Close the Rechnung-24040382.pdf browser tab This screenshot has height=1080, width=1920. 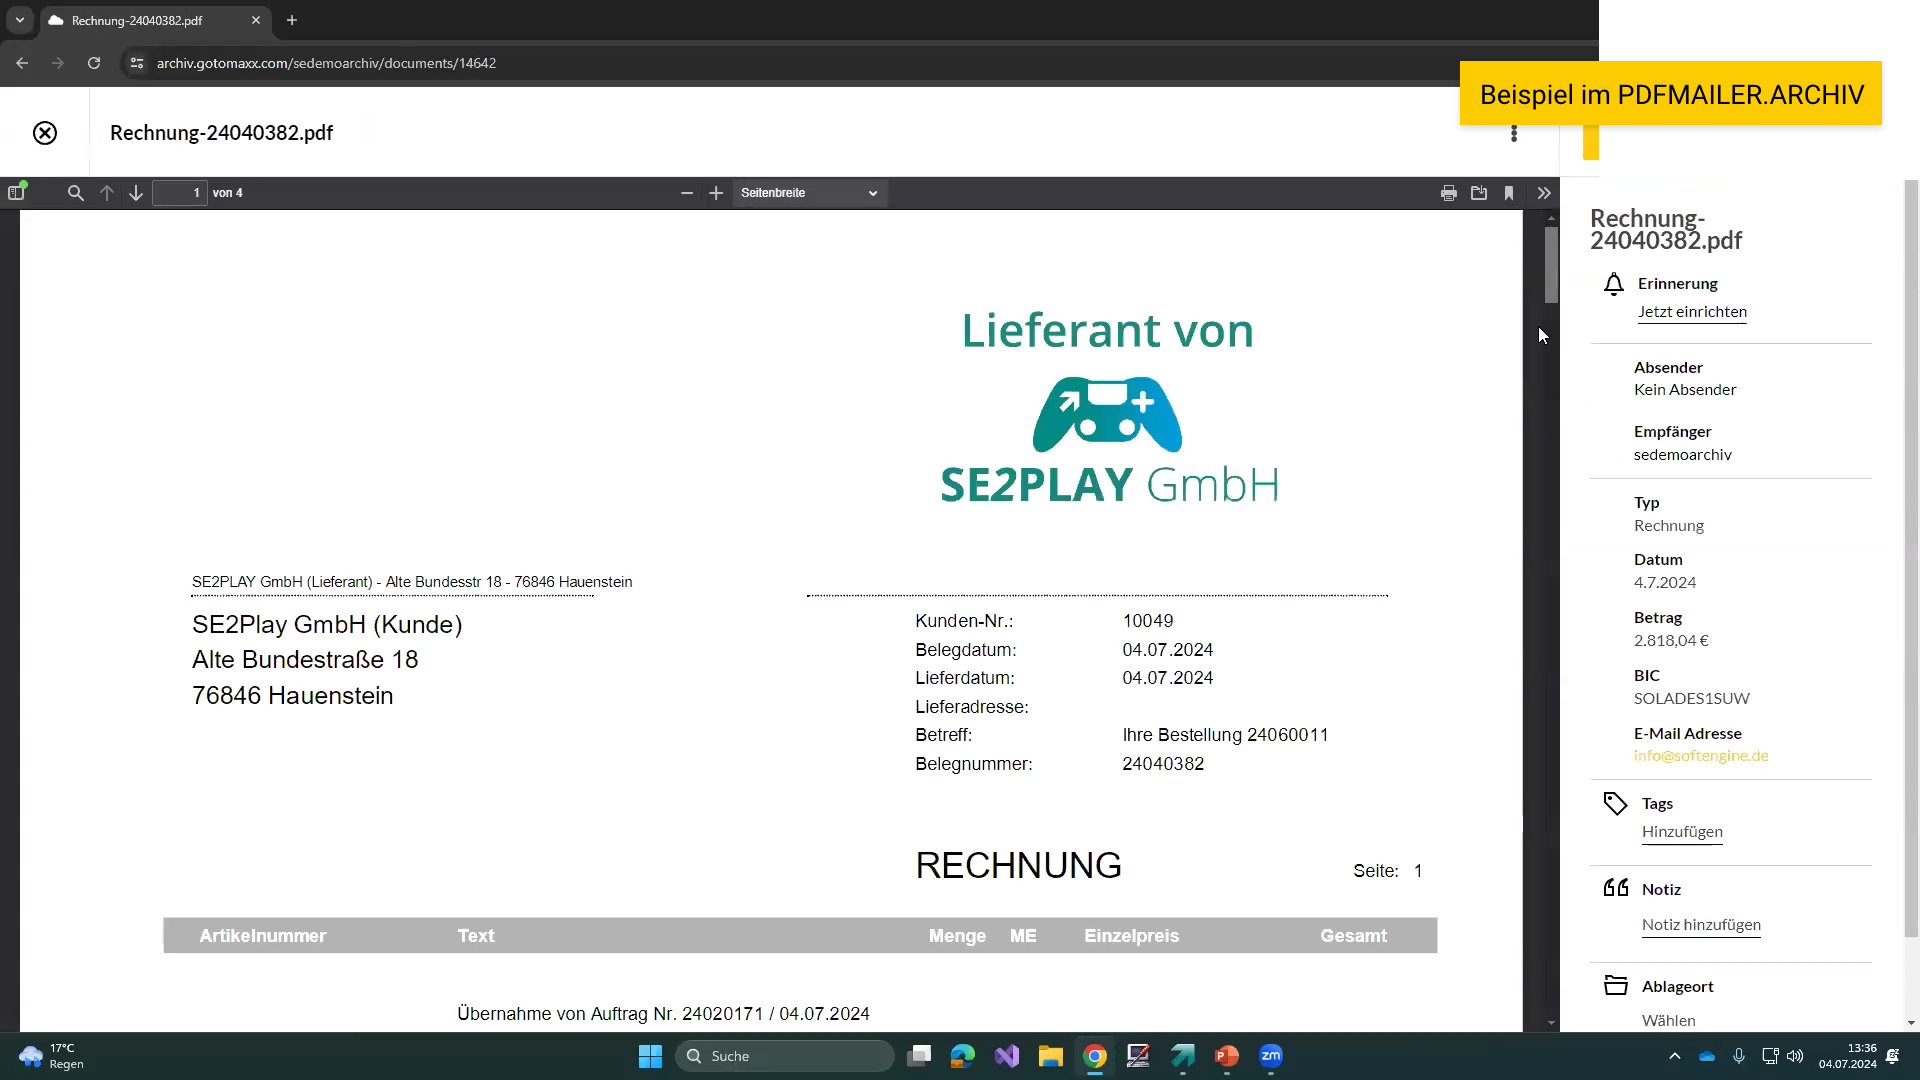coord(256,20)
